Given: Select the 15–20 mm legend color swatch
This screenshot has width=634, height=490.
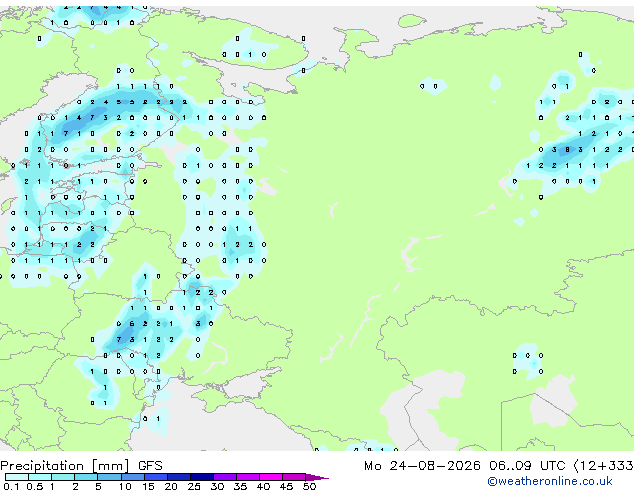Looking at the screenshot, I should tap(155, 477).
